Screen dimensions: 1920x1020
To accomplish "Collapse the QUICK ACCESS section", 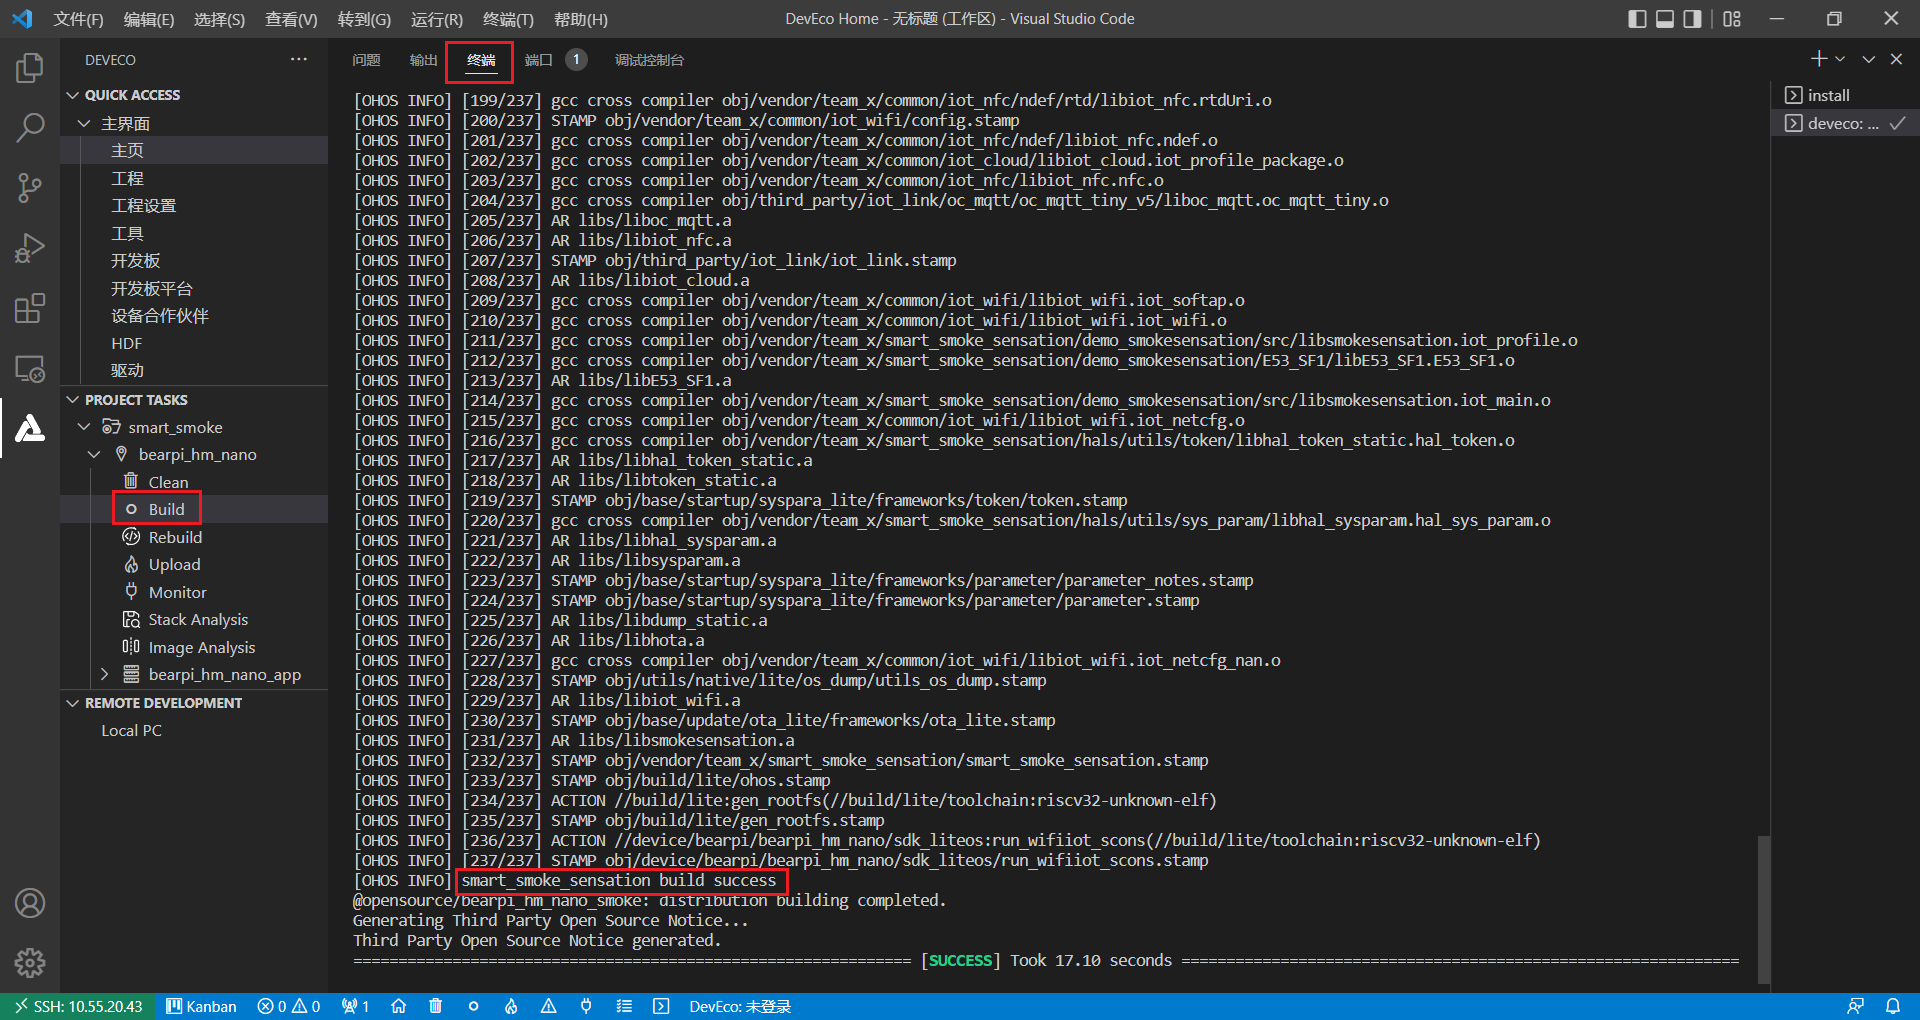I will pos(72,95).
